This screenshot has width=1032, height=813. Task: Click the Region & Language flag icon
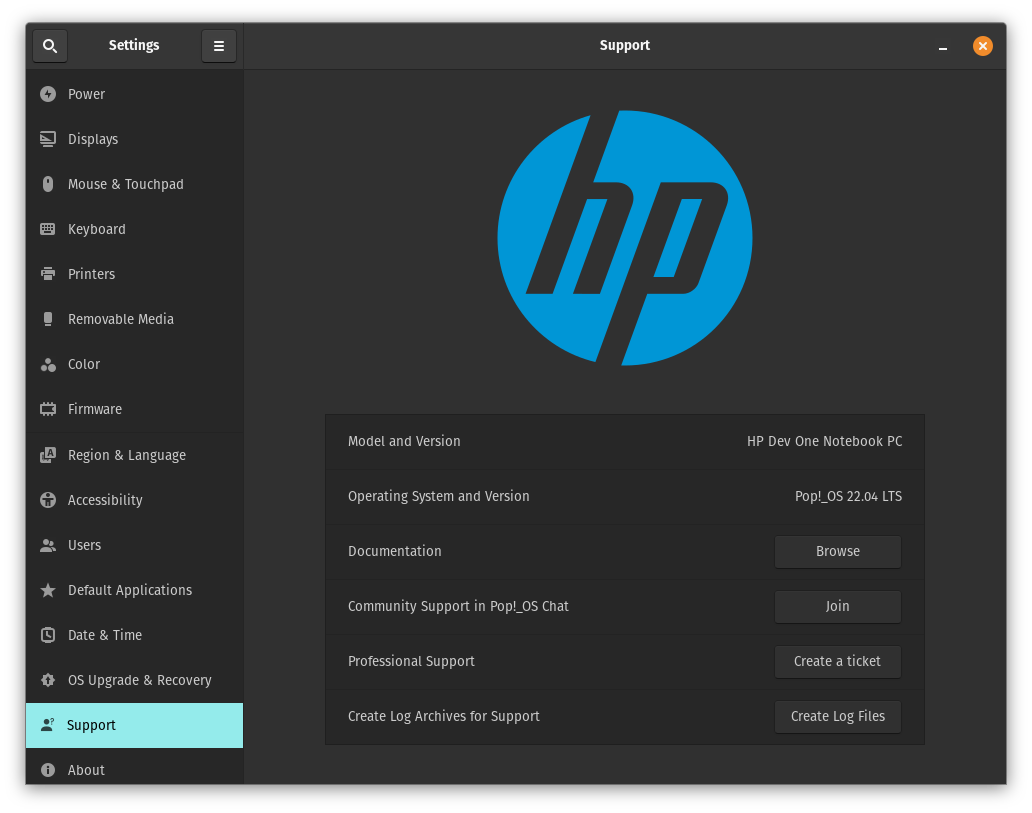click(x=48, y=455)
